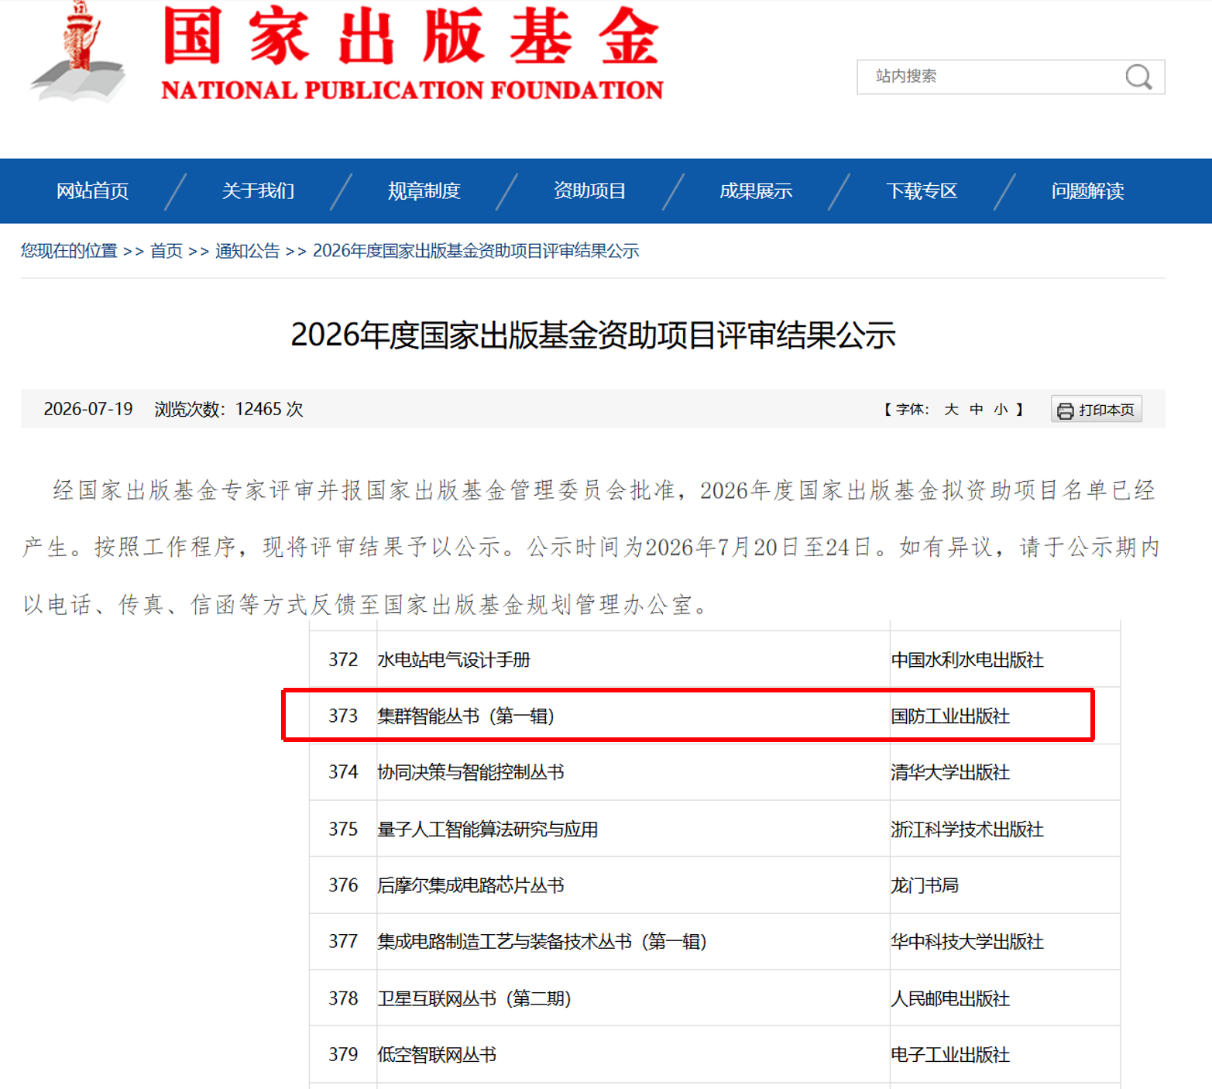This screenshot has width=1212, height=1089.
Task: Click breadcrumb link 2026年度国家出版基金资助项目评审结果公示
Action: coord(476,251)
